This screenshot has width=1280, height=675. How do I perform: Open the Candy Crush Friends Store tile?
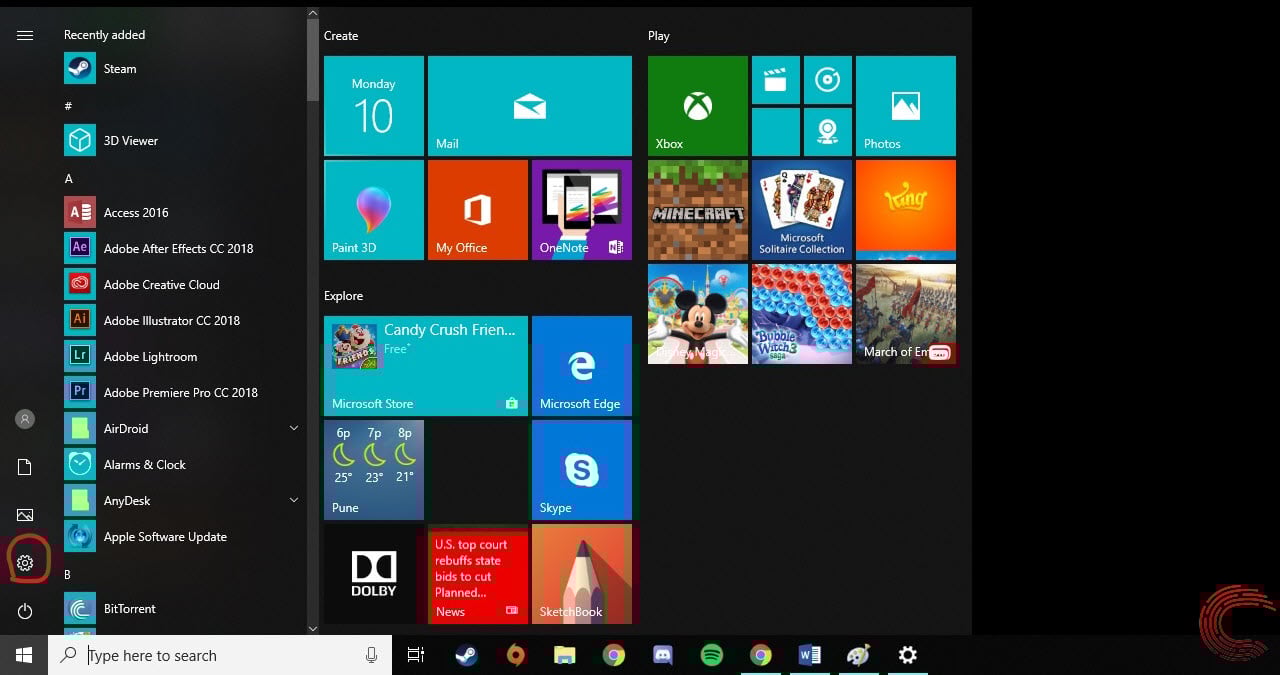426,366
